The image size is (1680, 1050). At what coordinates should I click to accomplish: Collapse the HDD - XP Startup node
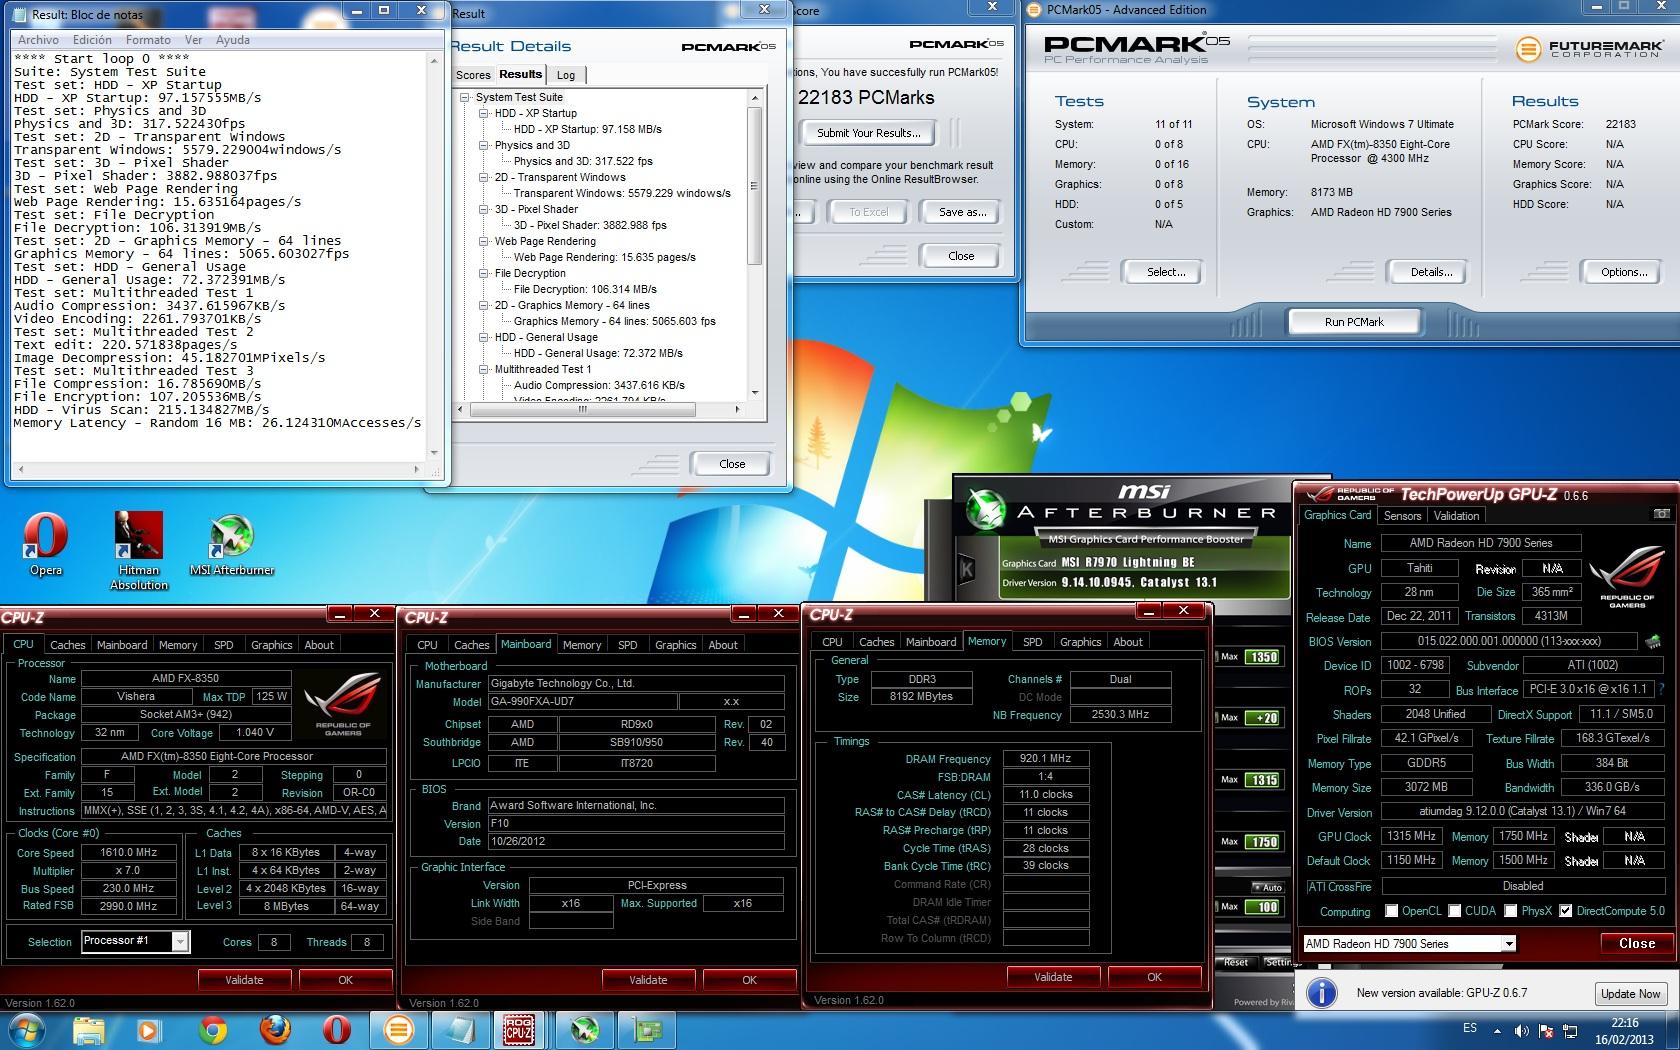coord(484,113)
